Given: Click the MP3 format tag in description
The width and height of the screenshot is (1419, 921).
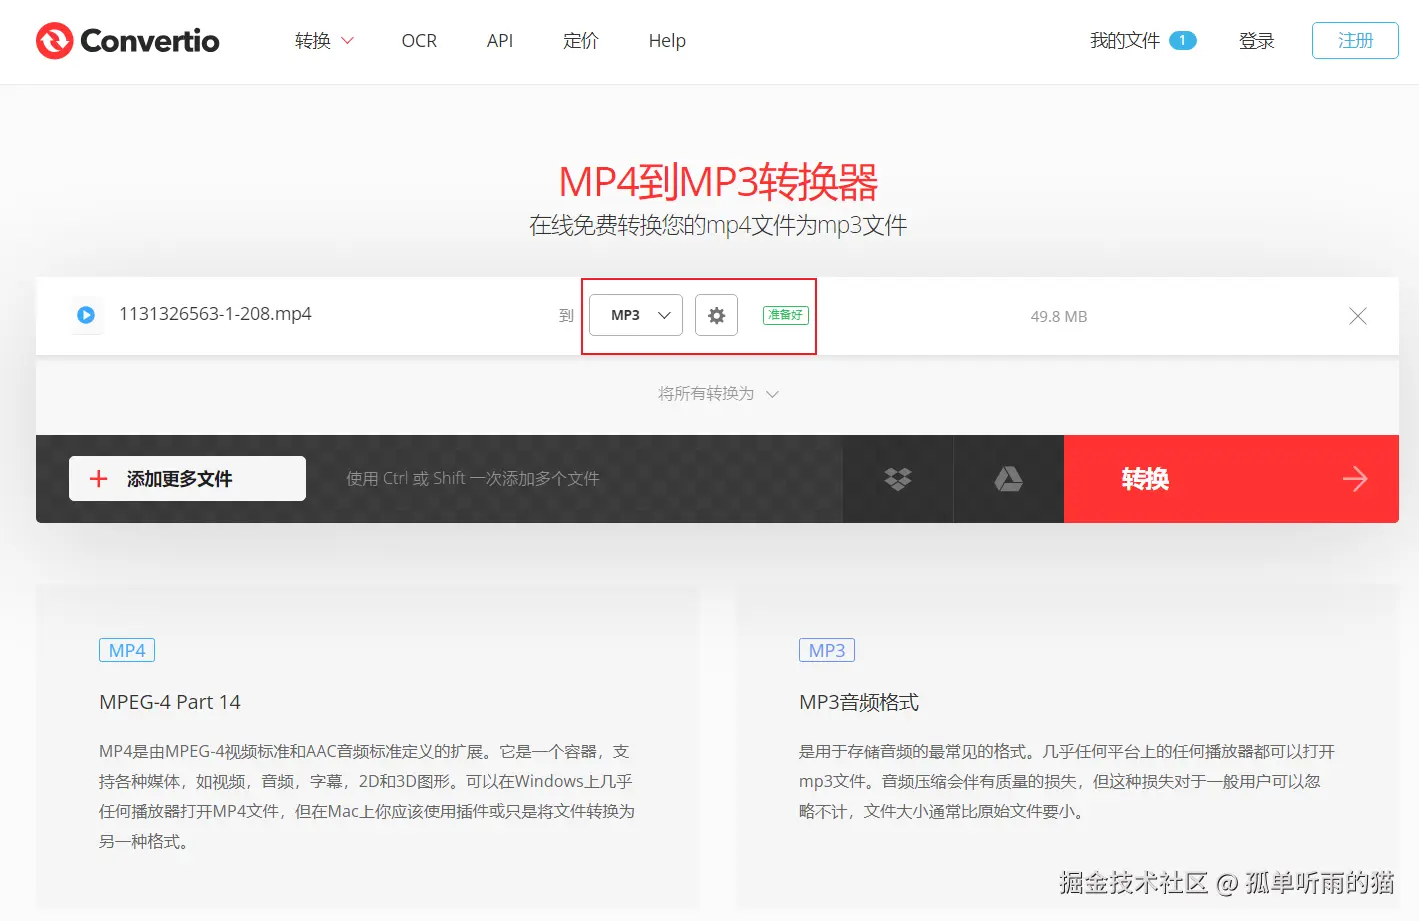Looking at the screenshot, I should click(827, 650).
